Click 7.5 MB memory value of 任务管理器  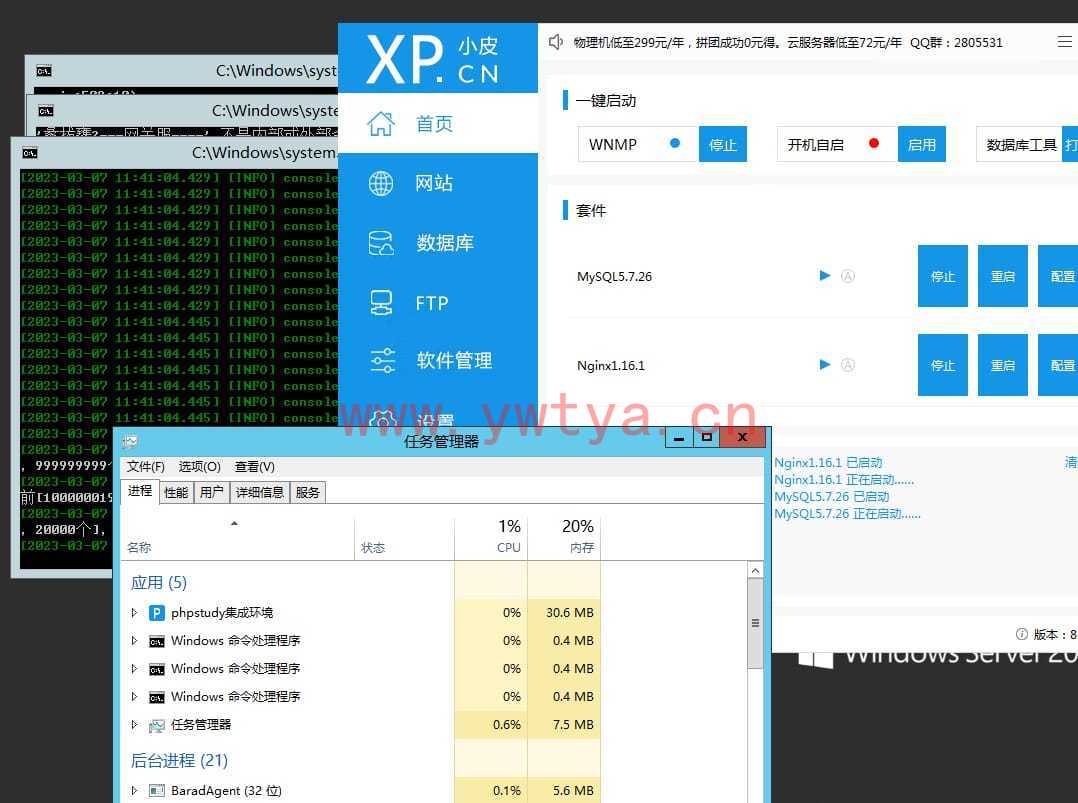coord(573,725)
